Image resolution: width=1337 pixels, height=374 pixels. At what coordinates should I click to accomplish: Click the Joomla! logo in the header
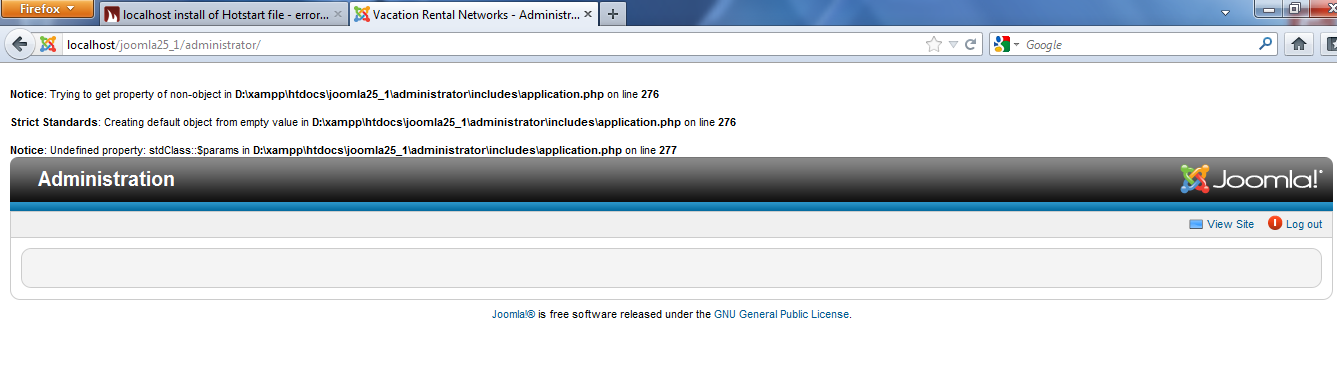tap(1251, 179)
